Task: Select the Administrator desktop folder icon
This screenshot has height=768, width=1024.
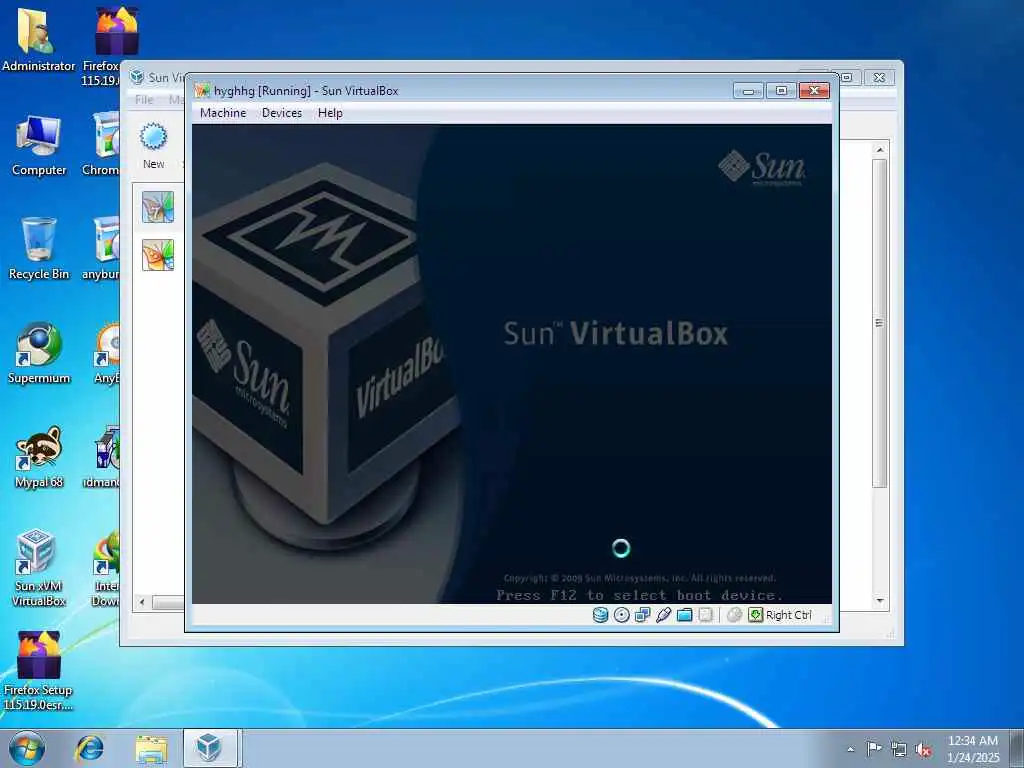Action: coord(39,40)
